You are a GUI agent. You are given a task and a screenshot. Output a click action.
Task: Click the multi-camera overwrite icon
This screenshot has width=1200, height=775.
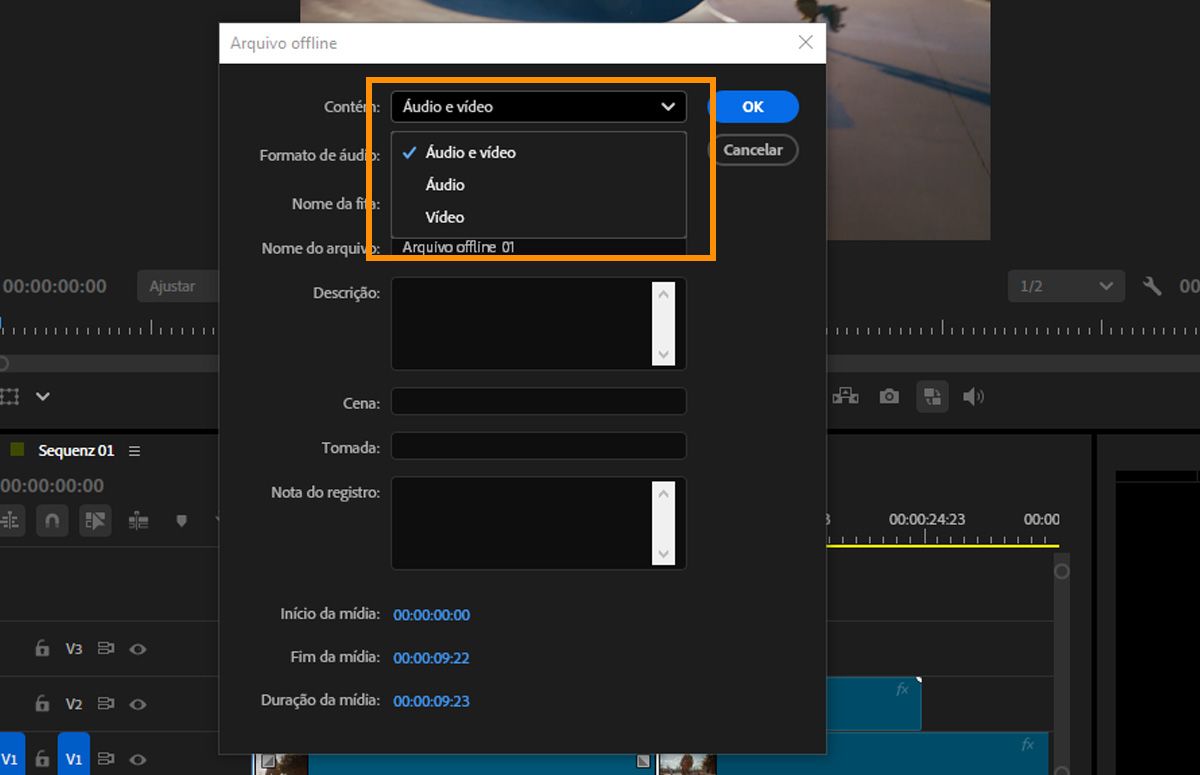(846, 397)
